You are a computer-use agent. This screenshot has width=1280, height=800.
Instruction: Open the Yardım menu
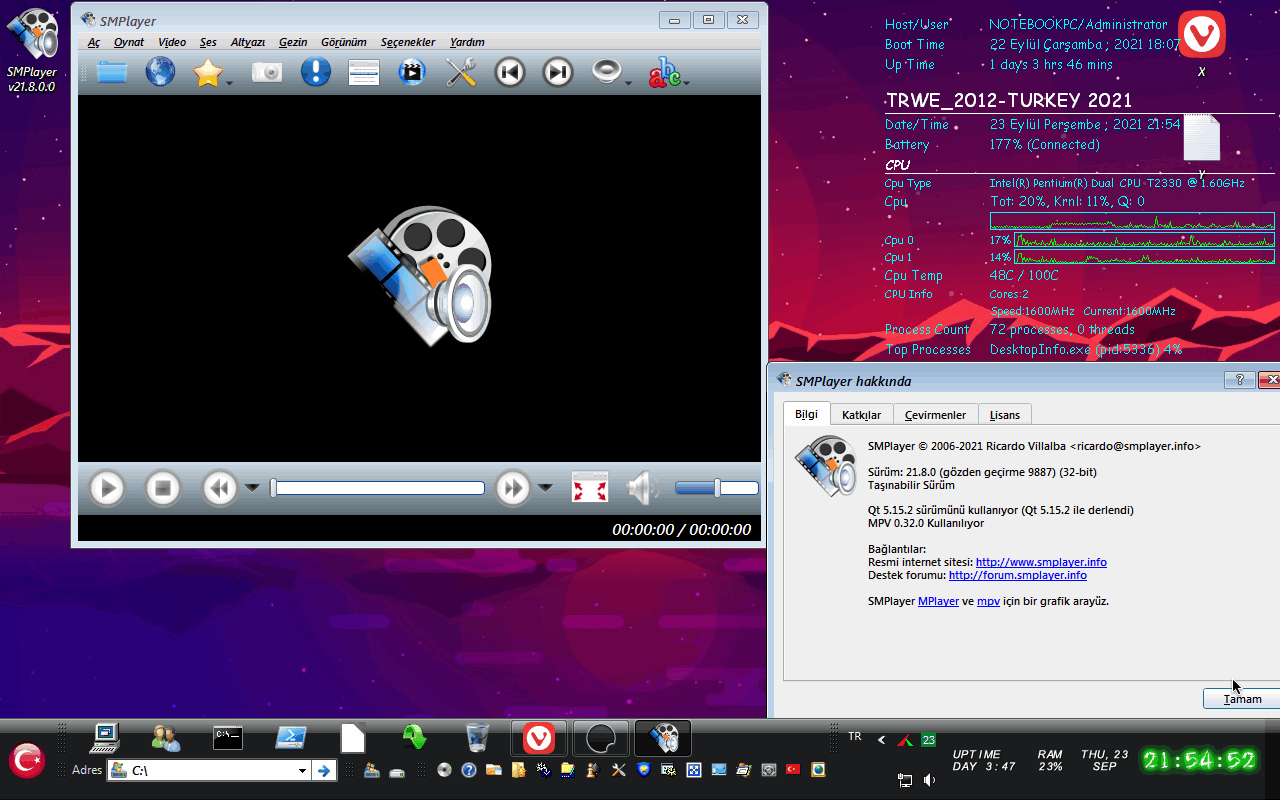pyautogui.click(x=468, y=42)
